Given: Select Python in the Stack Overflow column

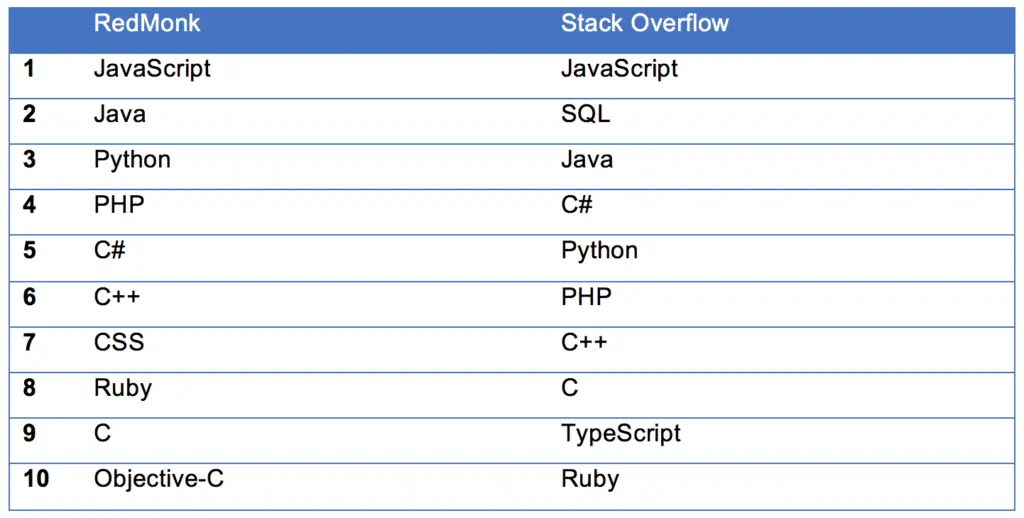Looking at the screenshot, I should [599, 251].
